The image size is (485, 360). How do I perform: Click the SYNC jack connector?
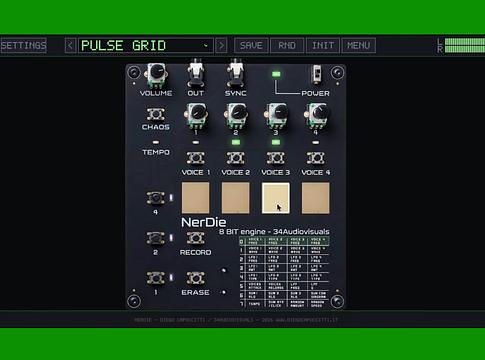pos(236,72)
